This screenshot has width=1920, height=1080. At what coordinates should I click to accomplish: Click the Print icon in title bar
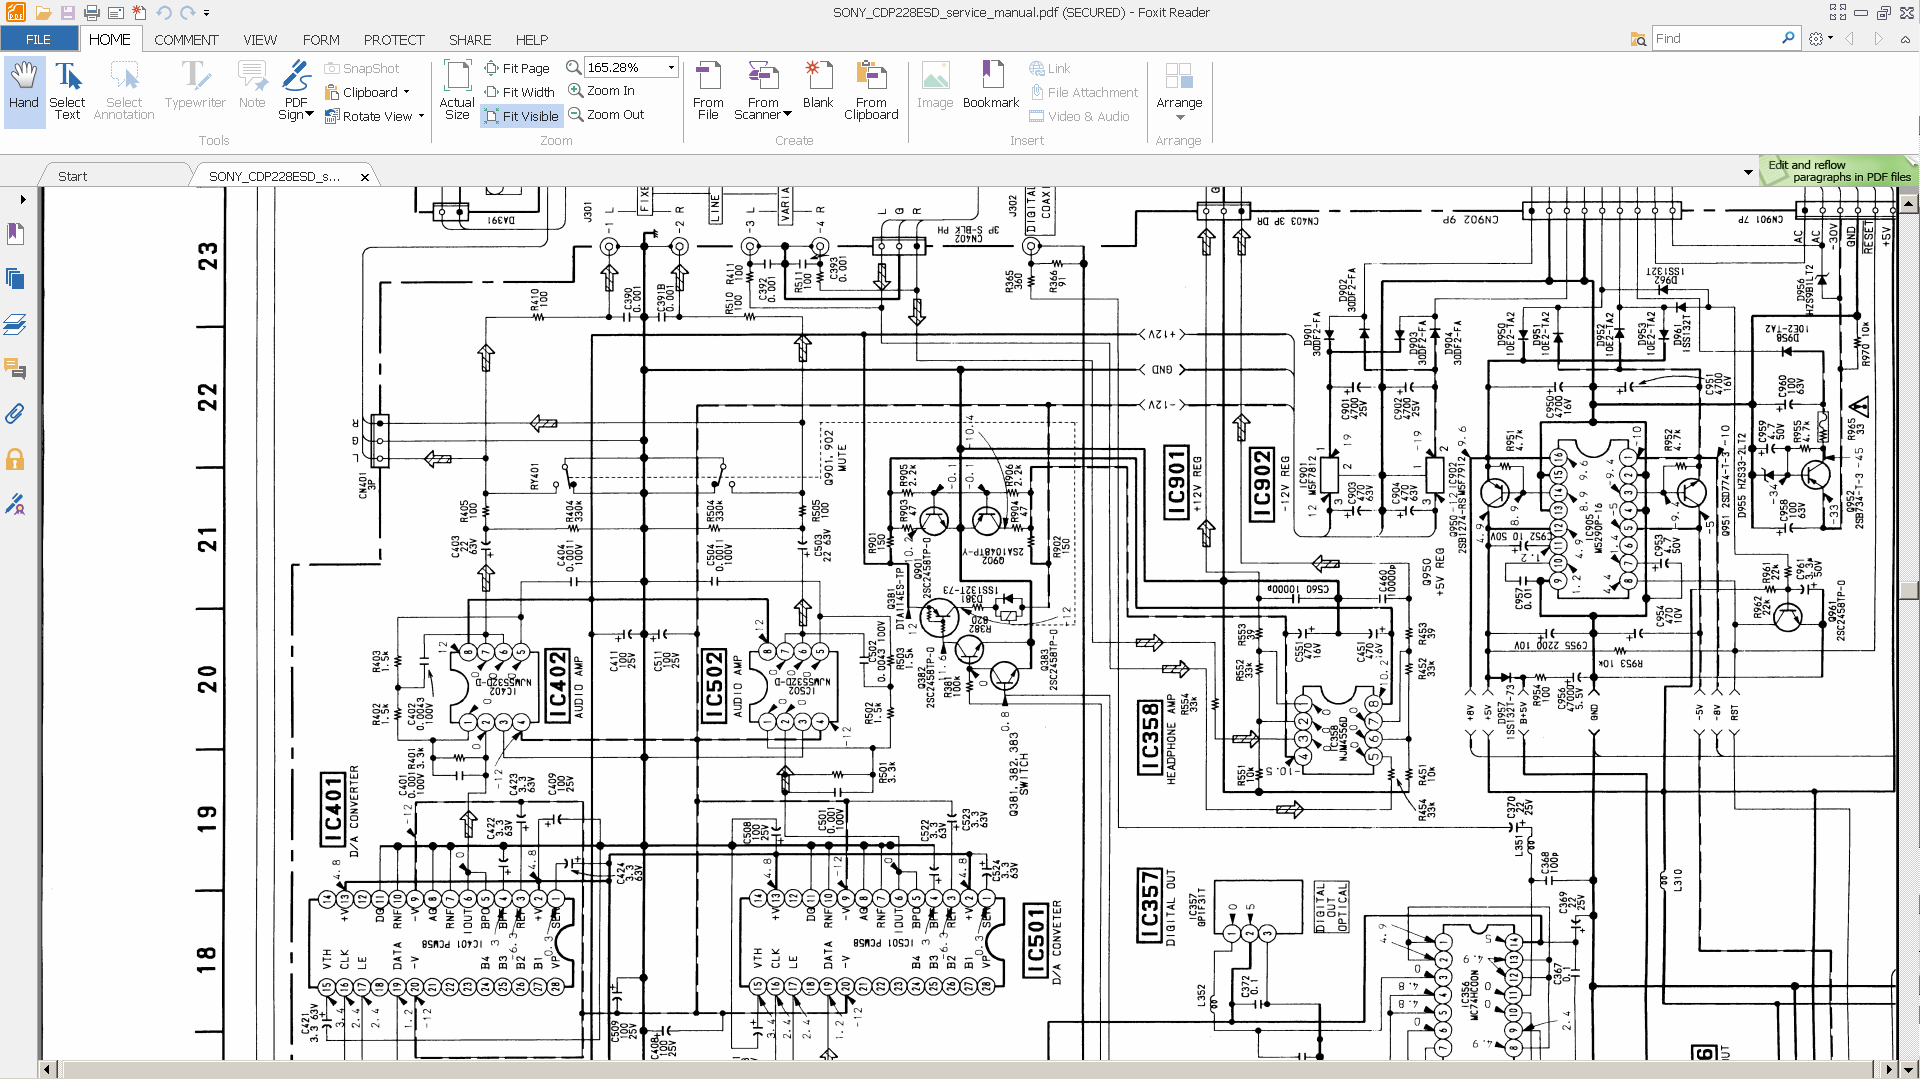point(91,13)
